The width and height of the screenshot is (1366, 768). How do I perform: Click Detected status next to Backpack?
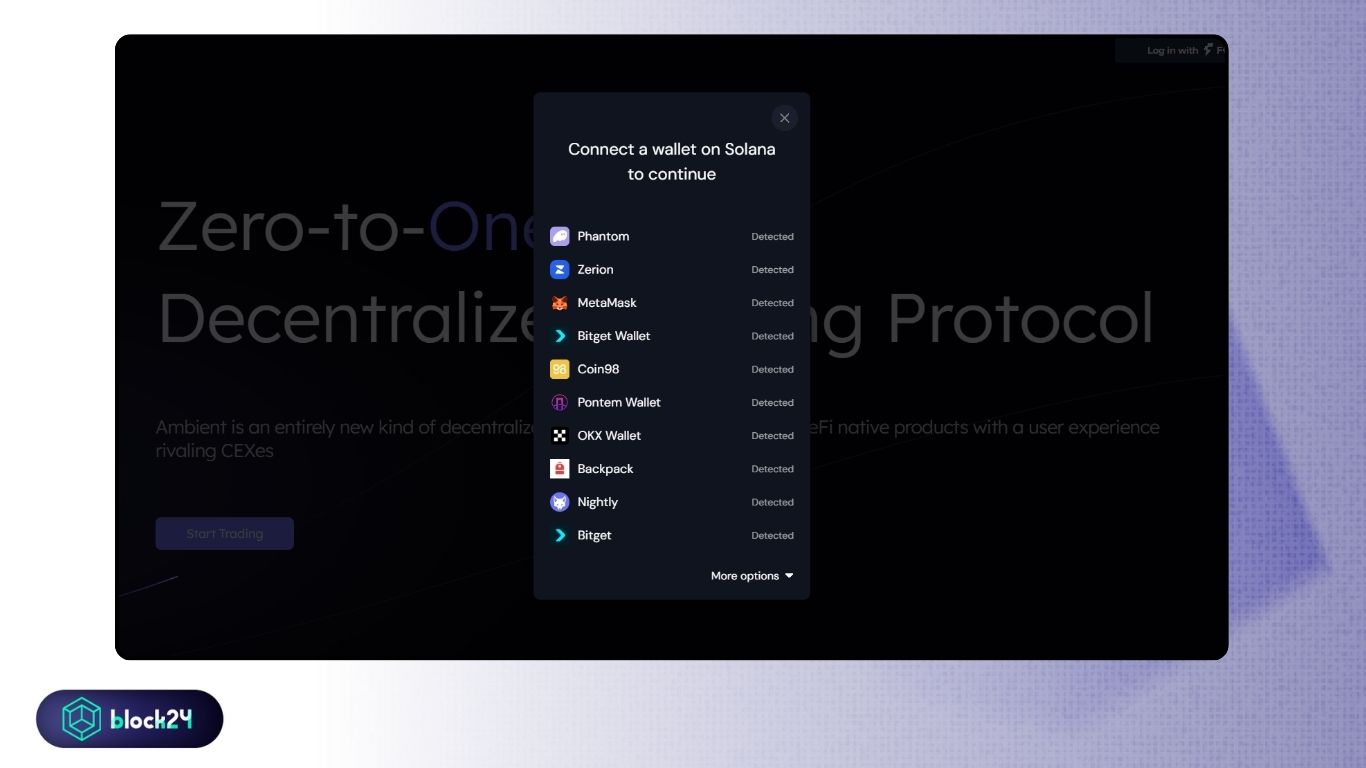coord(772,469)
